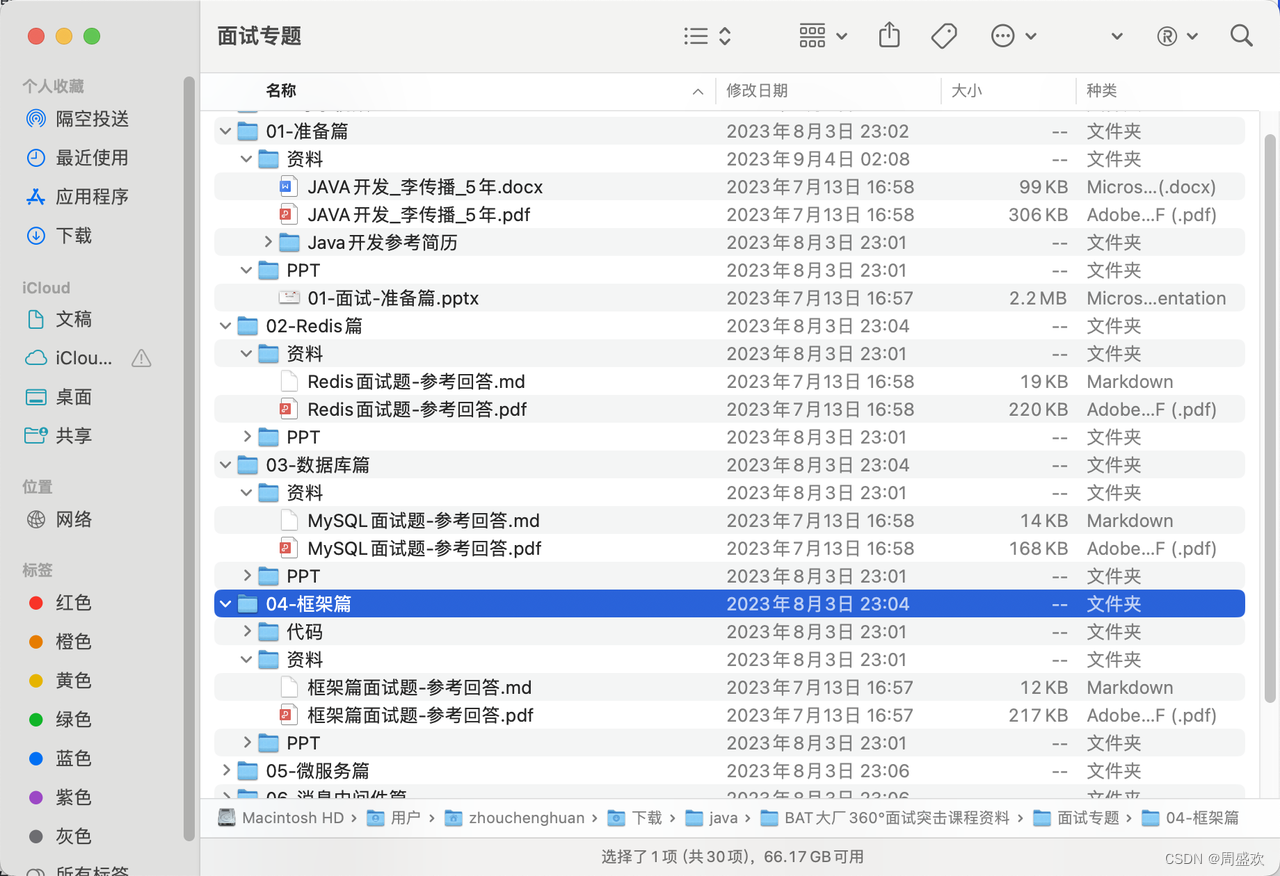
Task: Start a search using the magnifier icon
Action: tap(1240, 35)
